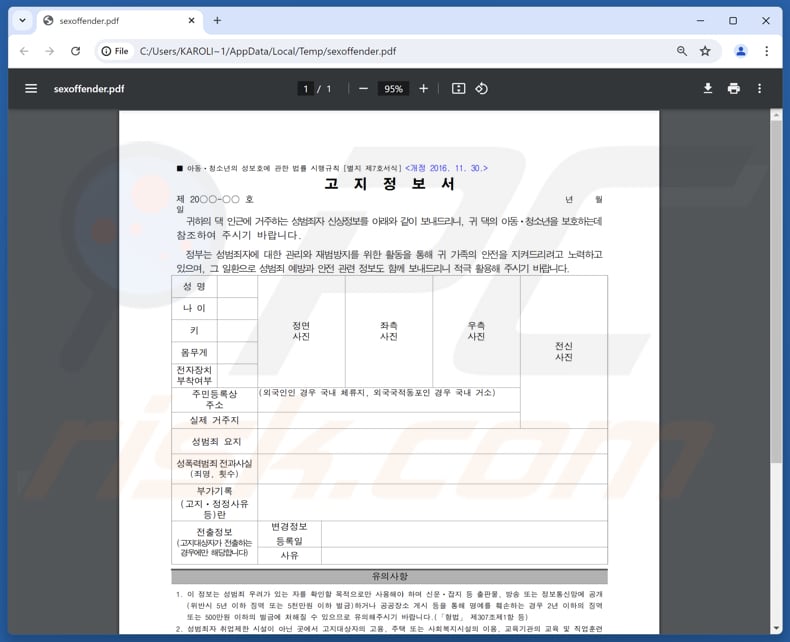Click the 성폭력범죄 전과사실 cell
790x642 pixels.
215,469
